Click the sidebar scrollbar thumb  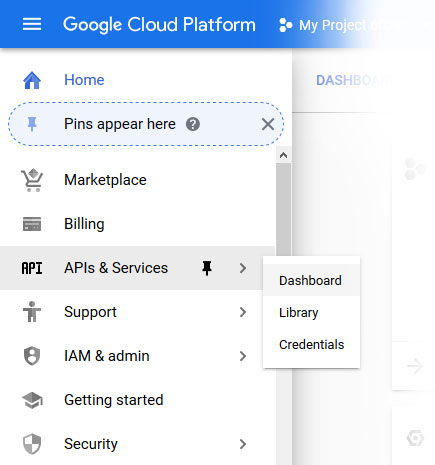point(283,210)
